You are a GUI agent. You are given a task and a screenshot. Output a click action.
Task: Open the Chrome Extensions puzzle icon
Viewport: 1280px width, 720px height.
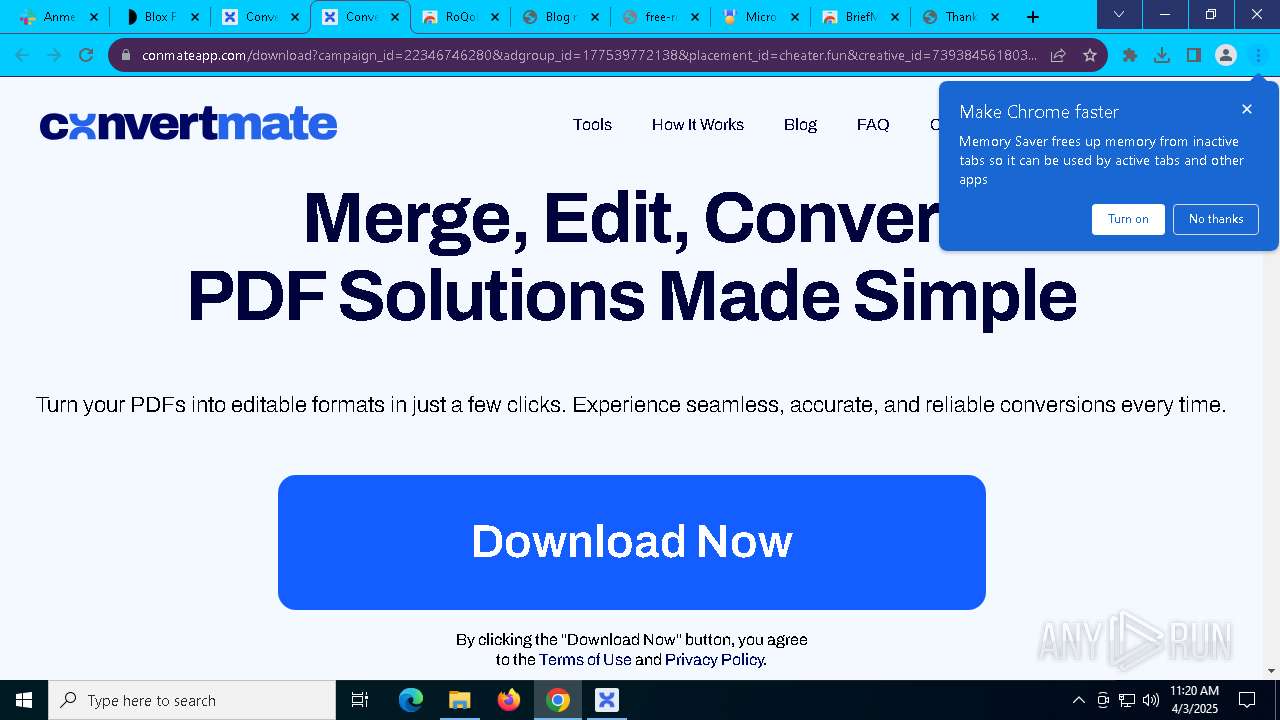coord(1130,55)
